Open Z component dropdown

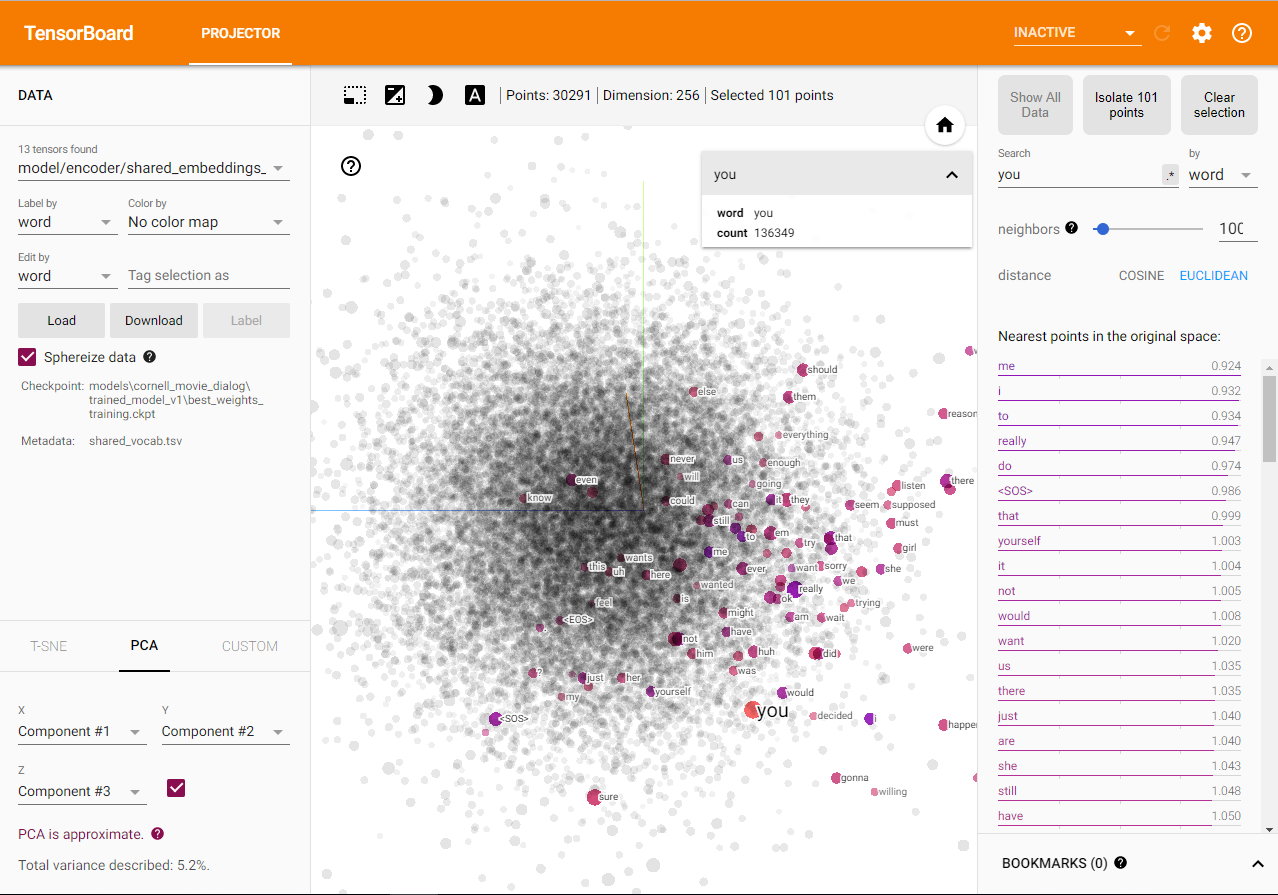(x=82, y=792)
